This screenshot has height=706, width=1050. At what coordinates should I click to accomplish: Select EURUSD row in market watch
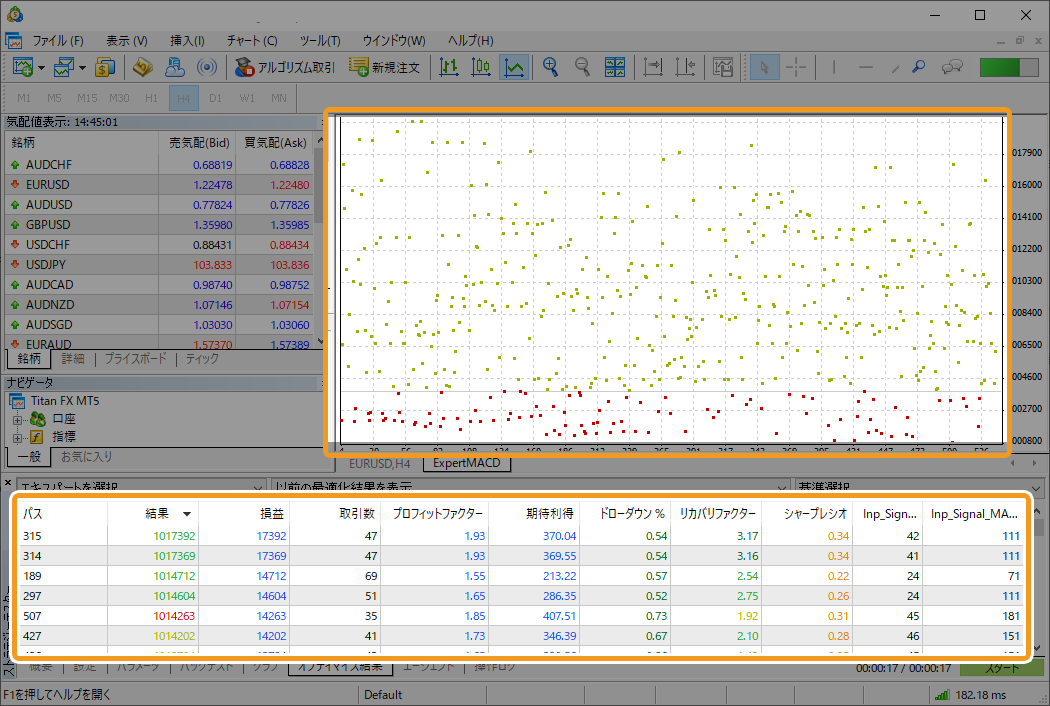[161, 185]
